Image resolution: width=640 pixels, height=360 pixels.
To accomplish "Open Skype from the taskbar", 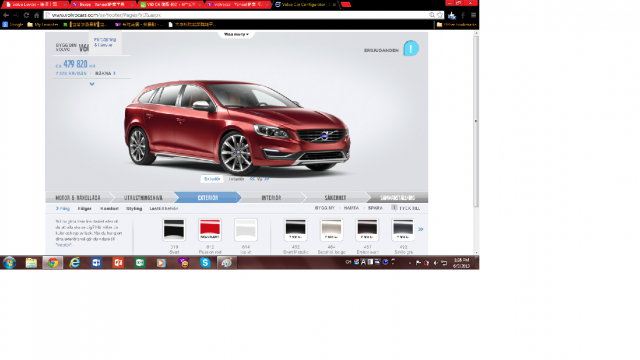I will click(205, 262).
